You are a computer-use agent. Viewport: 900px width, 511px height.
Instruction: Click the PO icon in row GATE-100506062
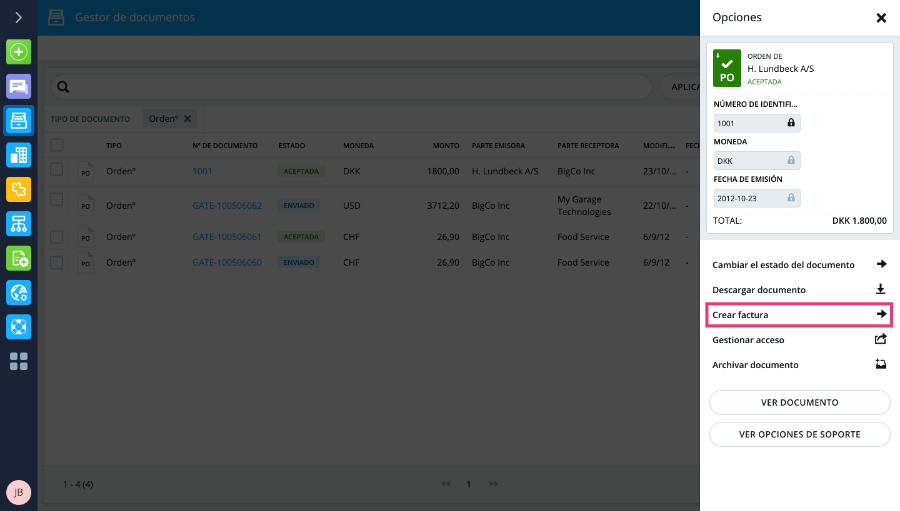click(x=86, y=205)
